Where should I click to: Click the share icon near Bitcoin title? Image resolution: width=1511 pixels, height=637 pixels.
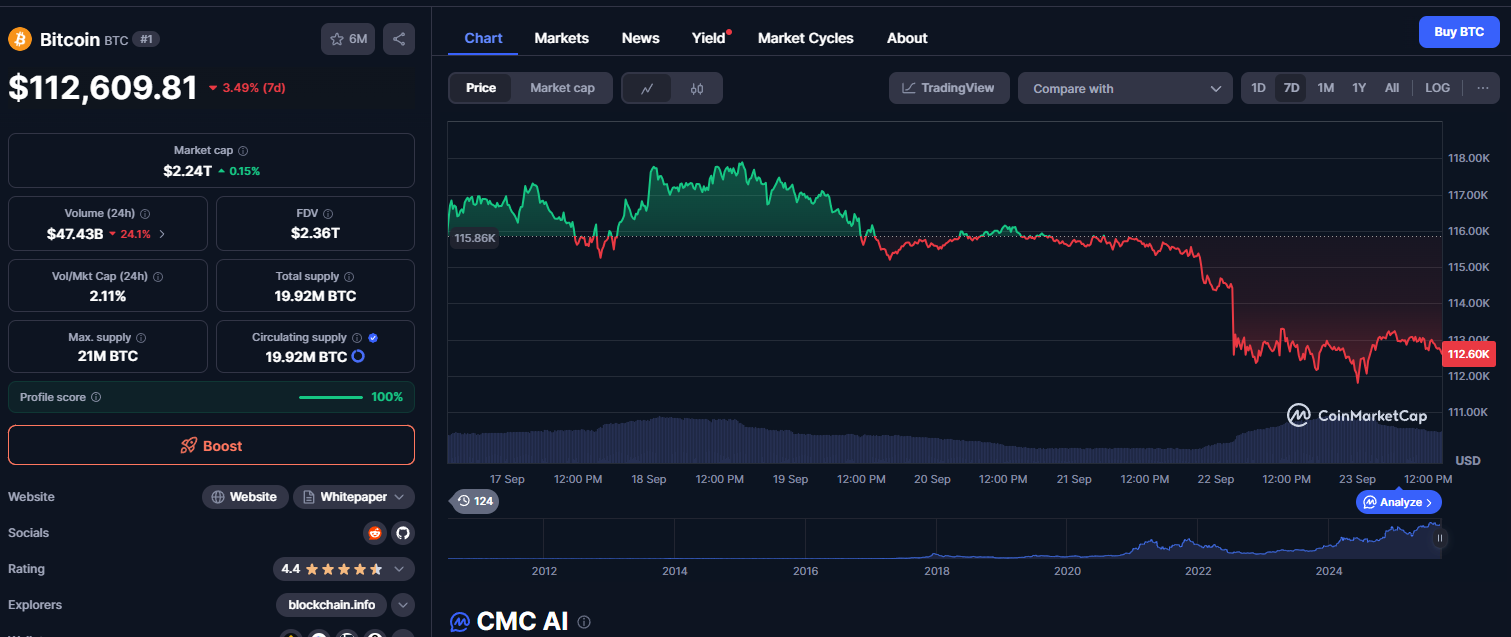tap(399, 39)
